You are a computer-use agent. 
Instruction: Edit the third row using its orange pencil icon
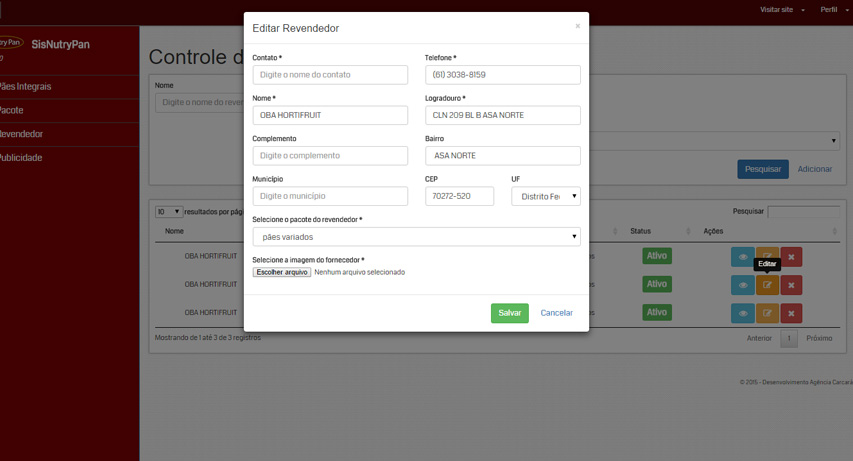pos(767,314)
